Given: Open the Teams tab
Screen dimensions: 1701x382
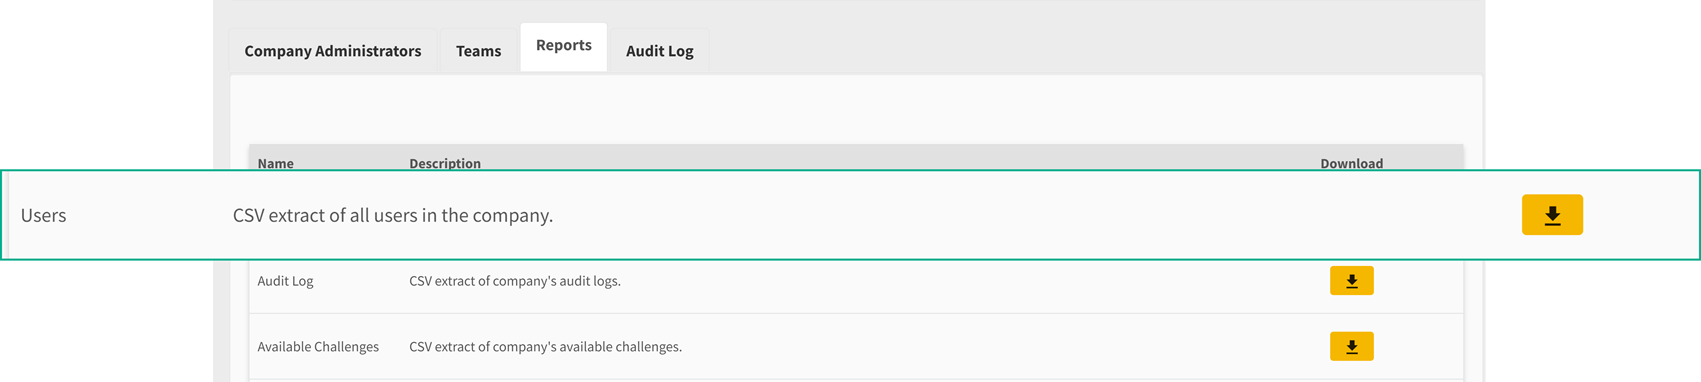Looking at the screenshot, I should [x=478, y=51].
